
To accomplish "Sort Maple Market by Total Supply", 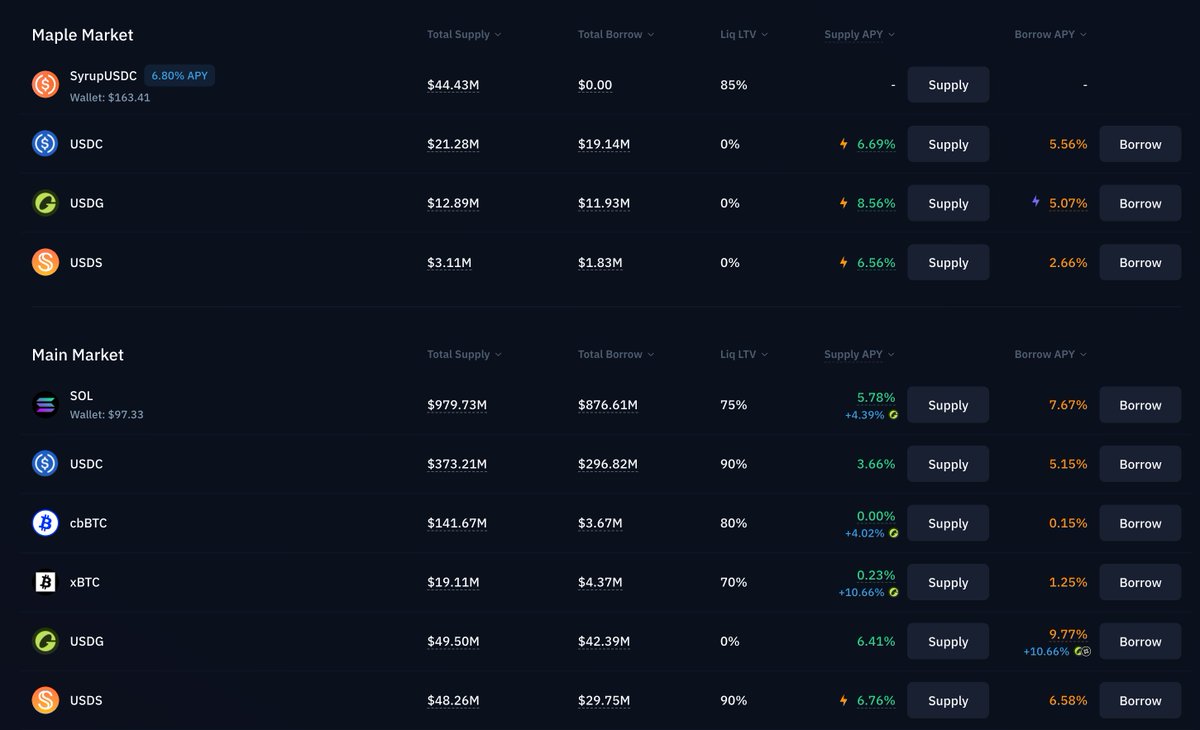I will (464, 34).
